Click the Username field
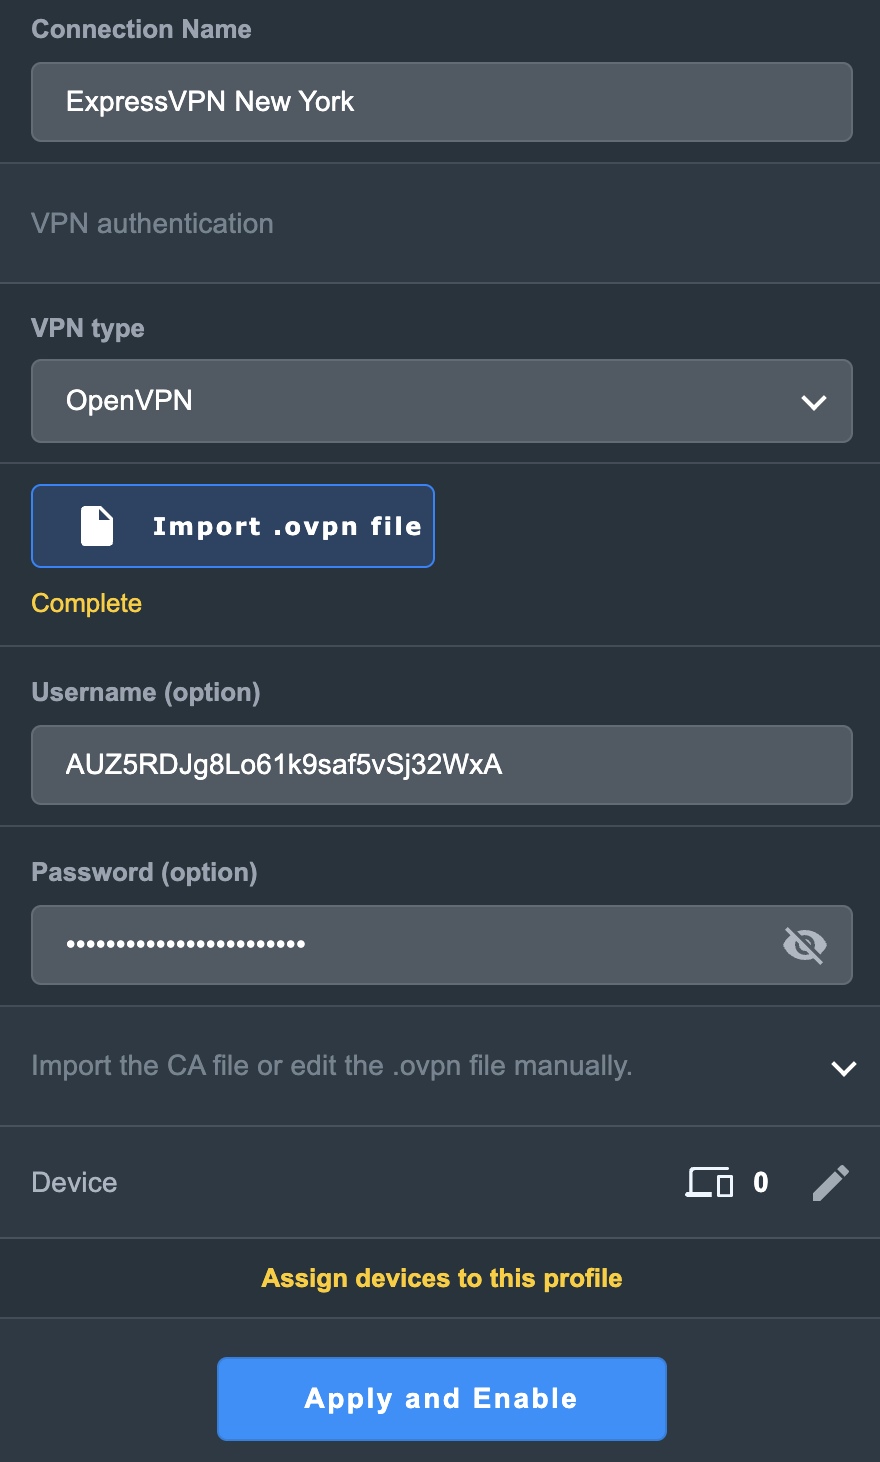 pyautogui.click(x=442, y=765)
